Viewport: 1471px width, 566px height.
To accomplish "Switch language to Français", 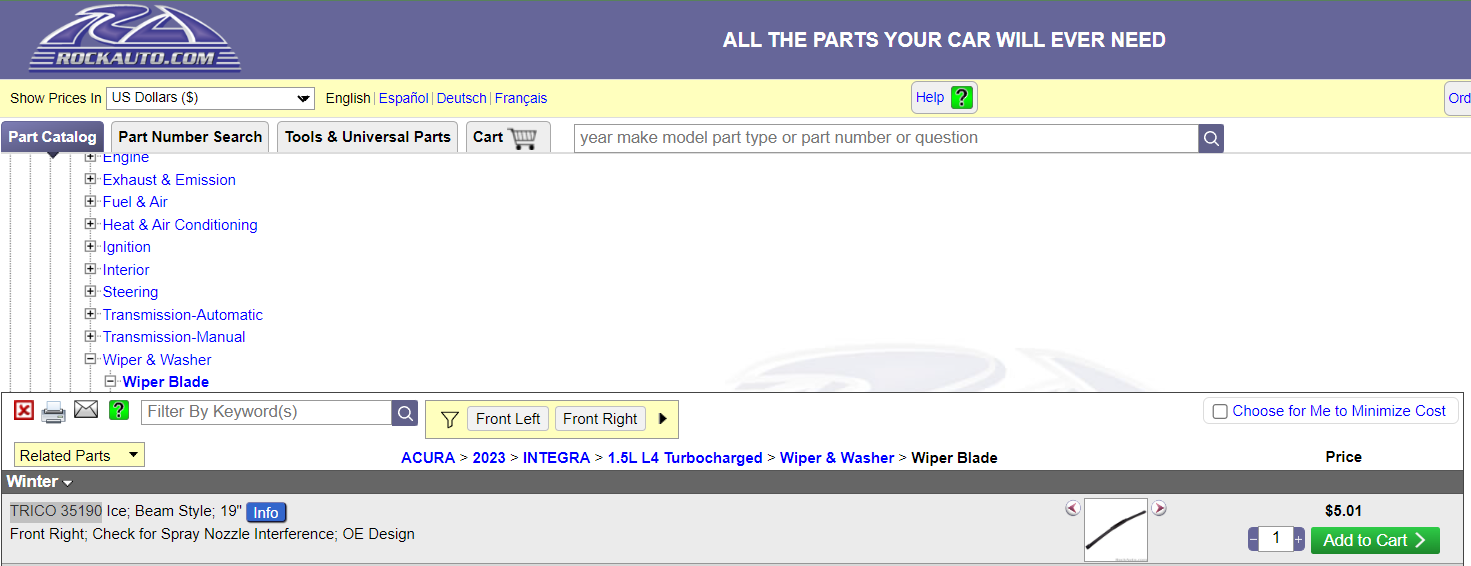I will pyautogui.click(x=521, y=98).
